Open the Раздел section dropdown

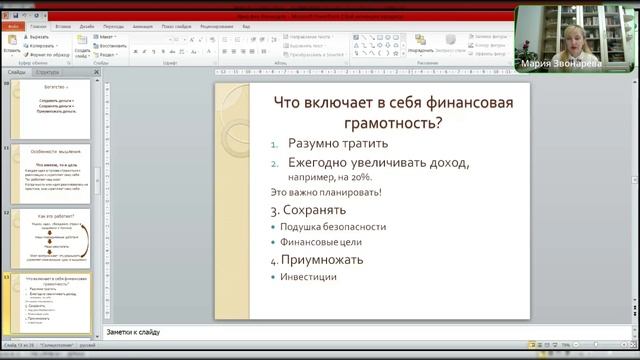[x=106, y=55]
